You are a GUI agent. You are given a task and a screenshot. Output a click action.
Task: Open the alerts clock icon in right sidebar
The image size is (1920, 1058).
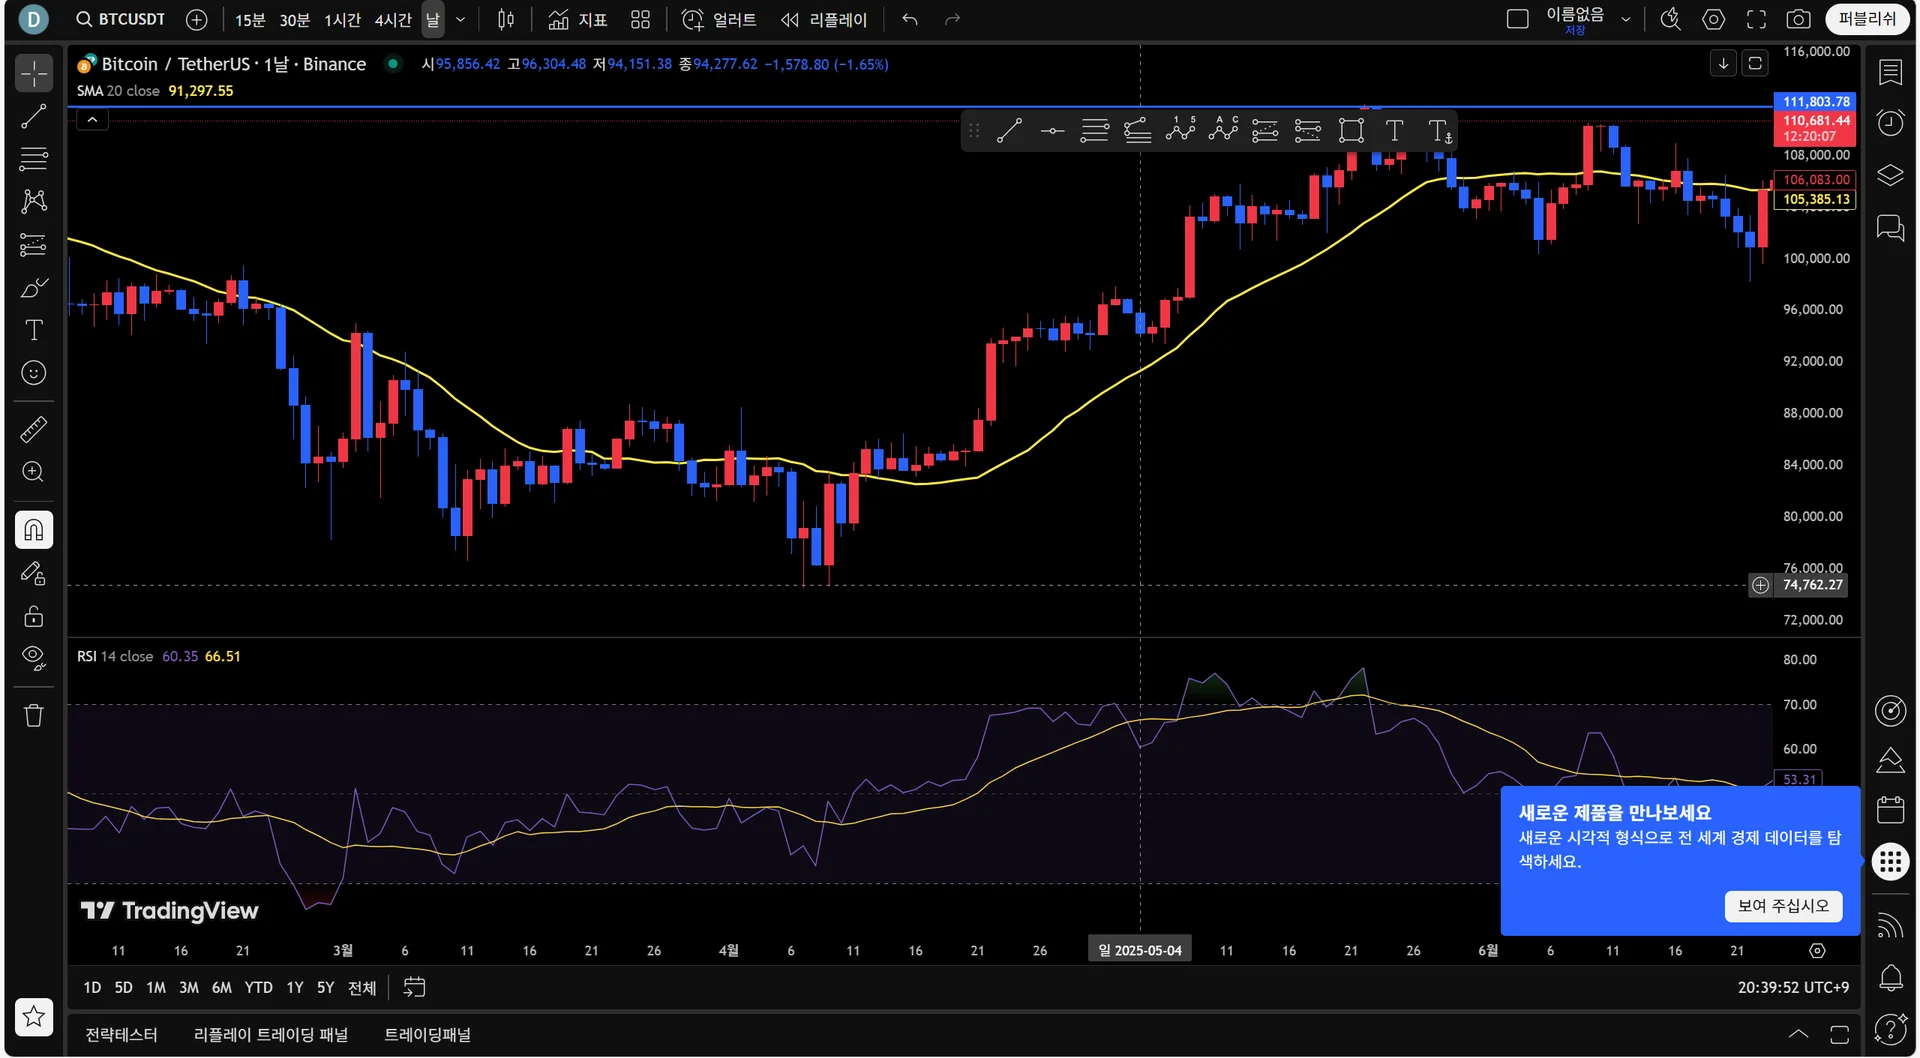pyautogui.click(x=1890, y=123)
